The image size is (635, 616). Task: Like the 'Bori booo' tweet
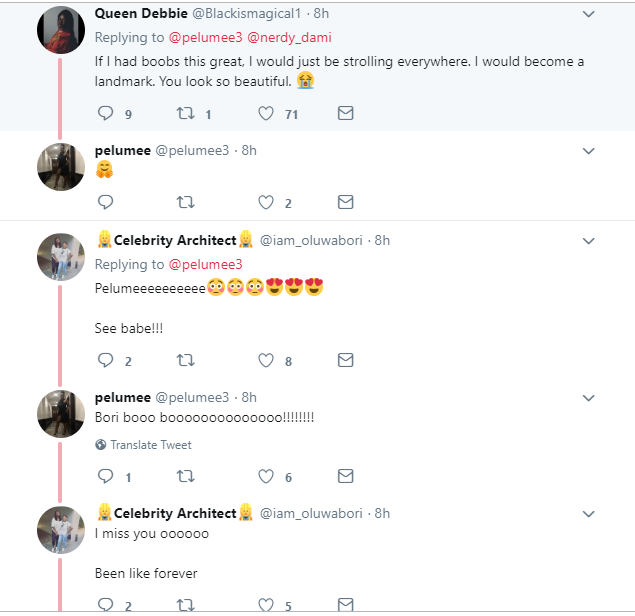click(x=266, y=477)
